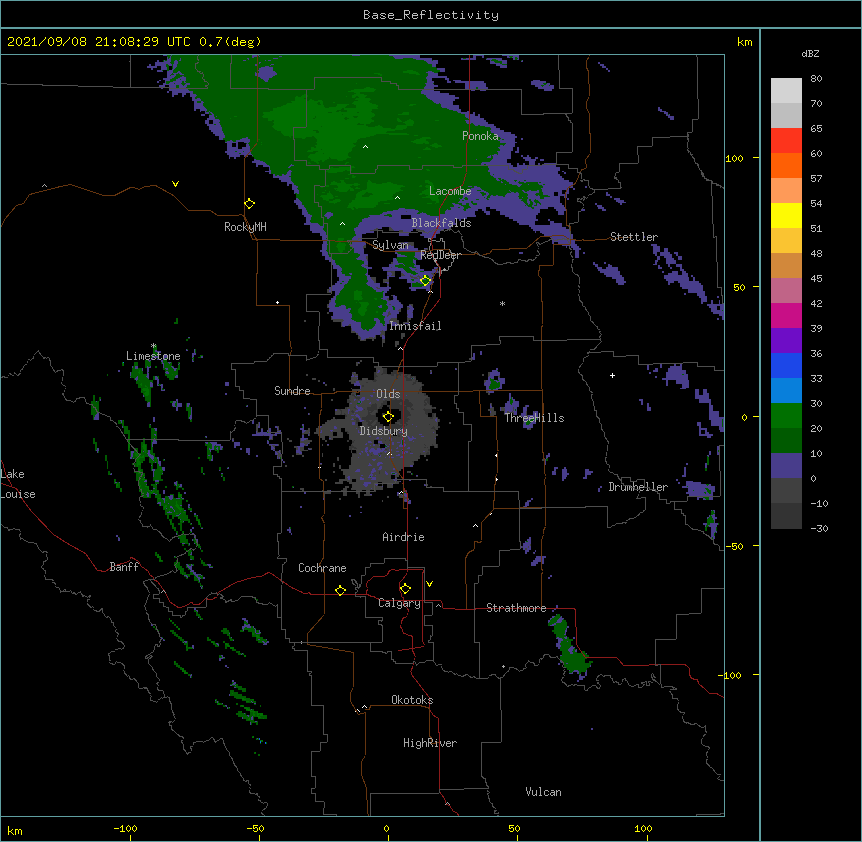862x842 pixels.
Task: Click the Limestone label
Action: tap(153, 356)
